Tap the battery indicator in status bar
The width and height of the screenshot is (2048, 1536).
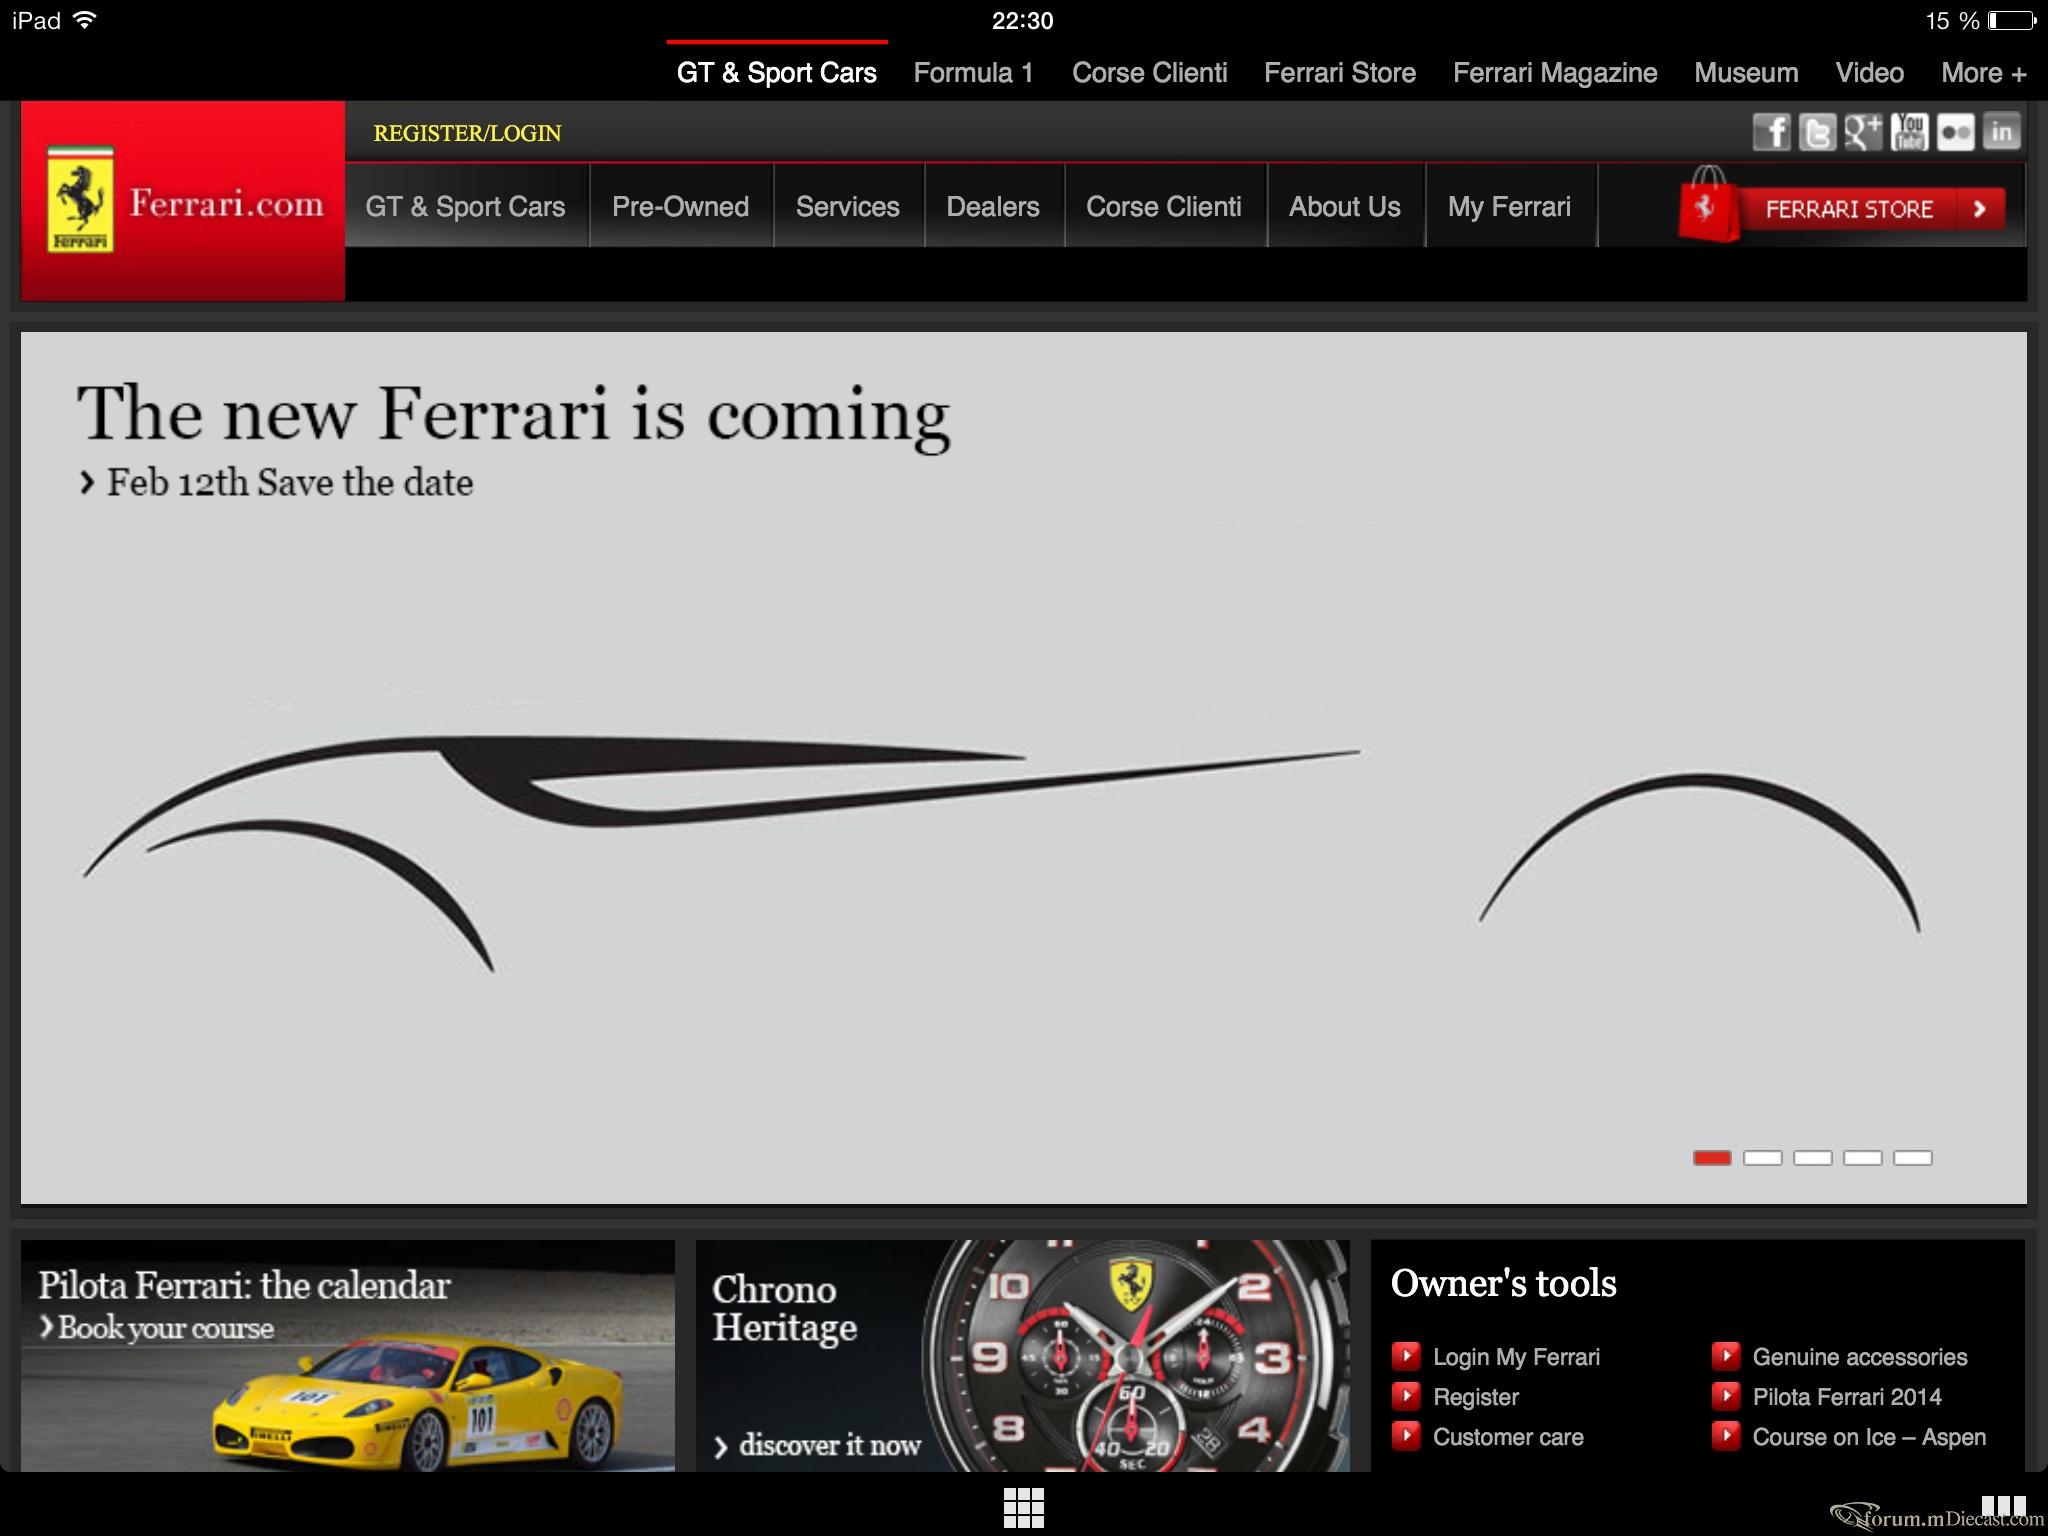click(x=2011, y=21)
